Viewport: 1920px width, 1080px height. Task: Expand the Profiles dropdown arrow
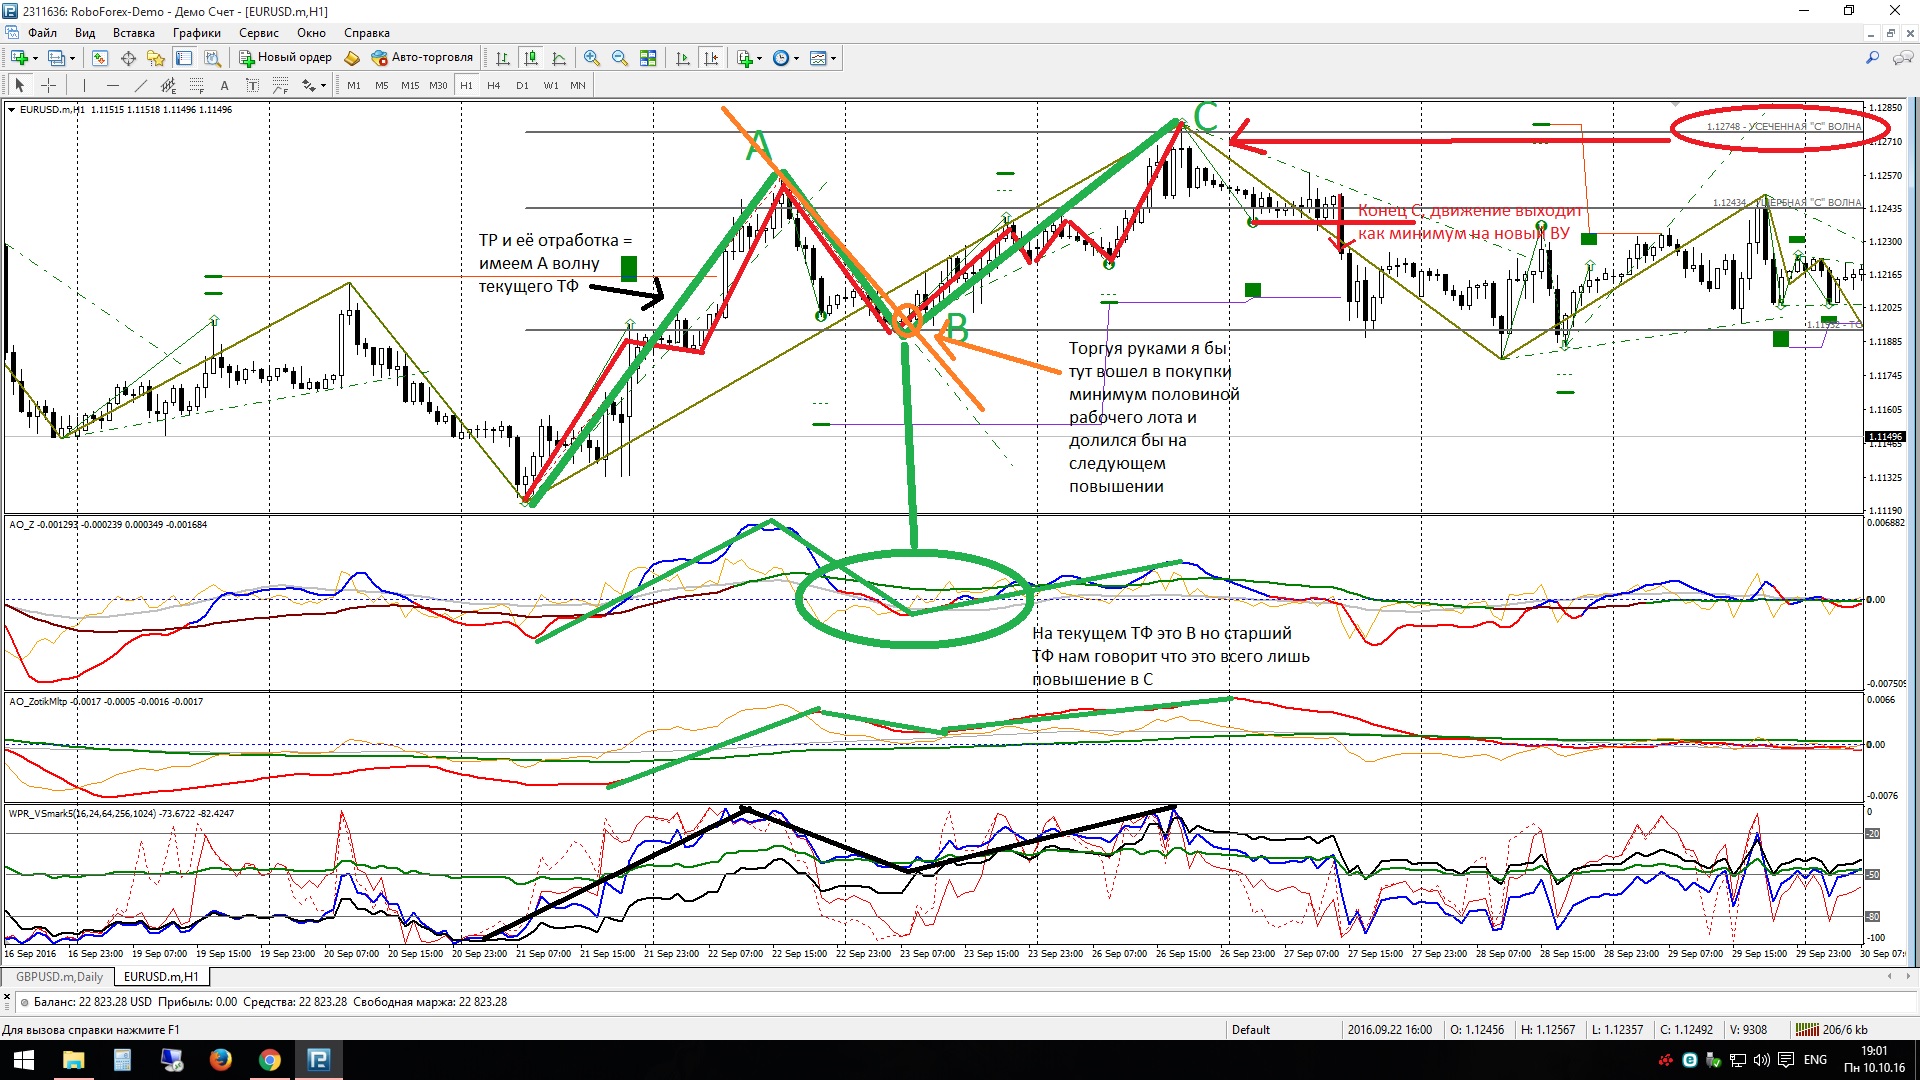(73, 58)
